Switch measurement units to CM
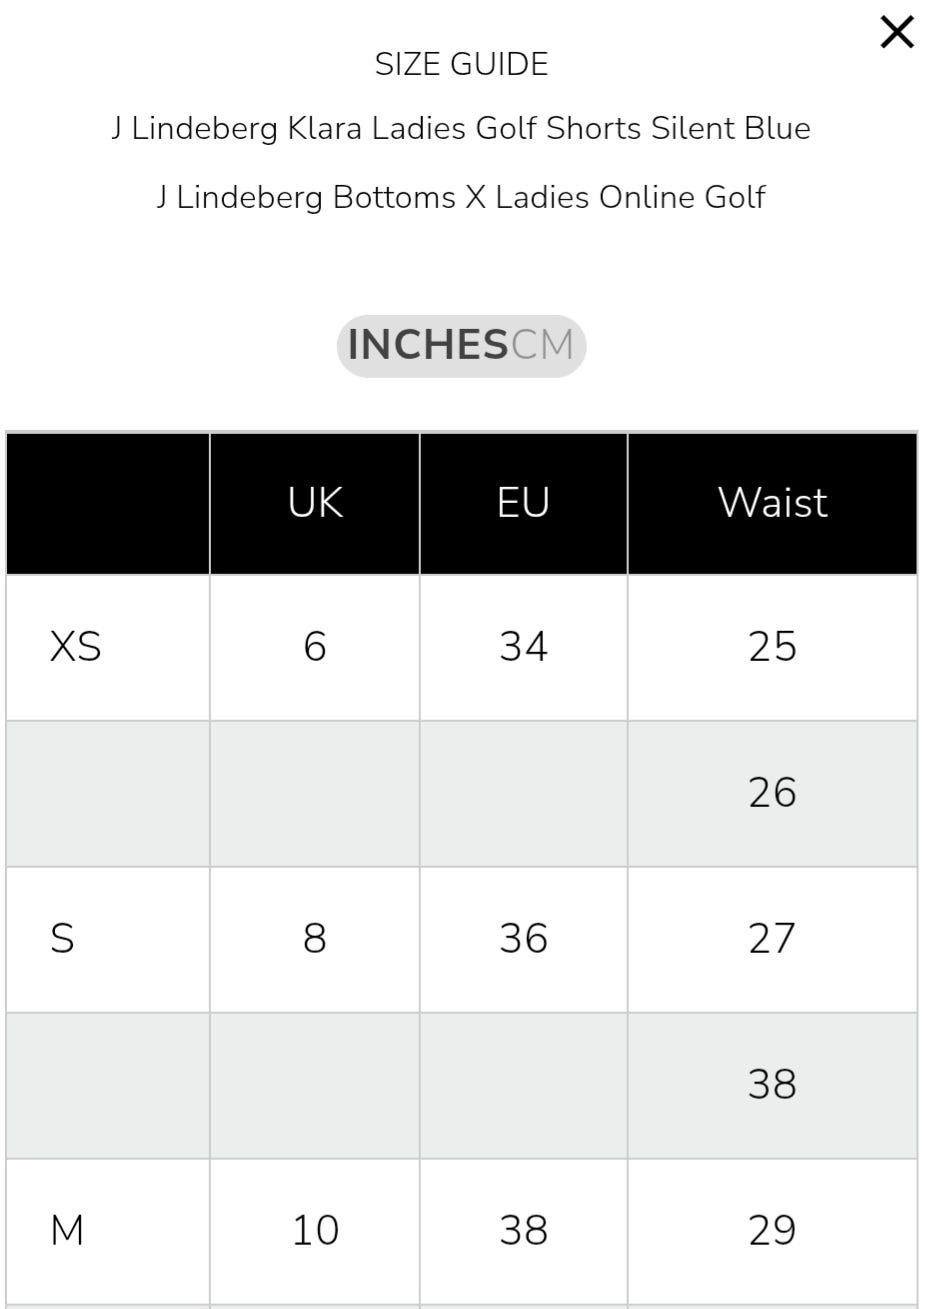The image size is (927, 1309). coord(543,345)
